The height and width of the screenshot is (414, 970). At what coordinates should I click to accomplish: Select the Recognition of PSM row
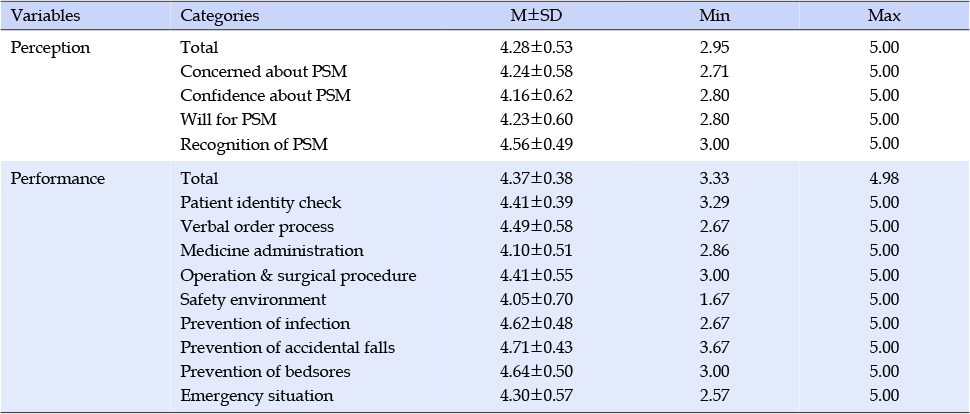[x=485, y=144]
